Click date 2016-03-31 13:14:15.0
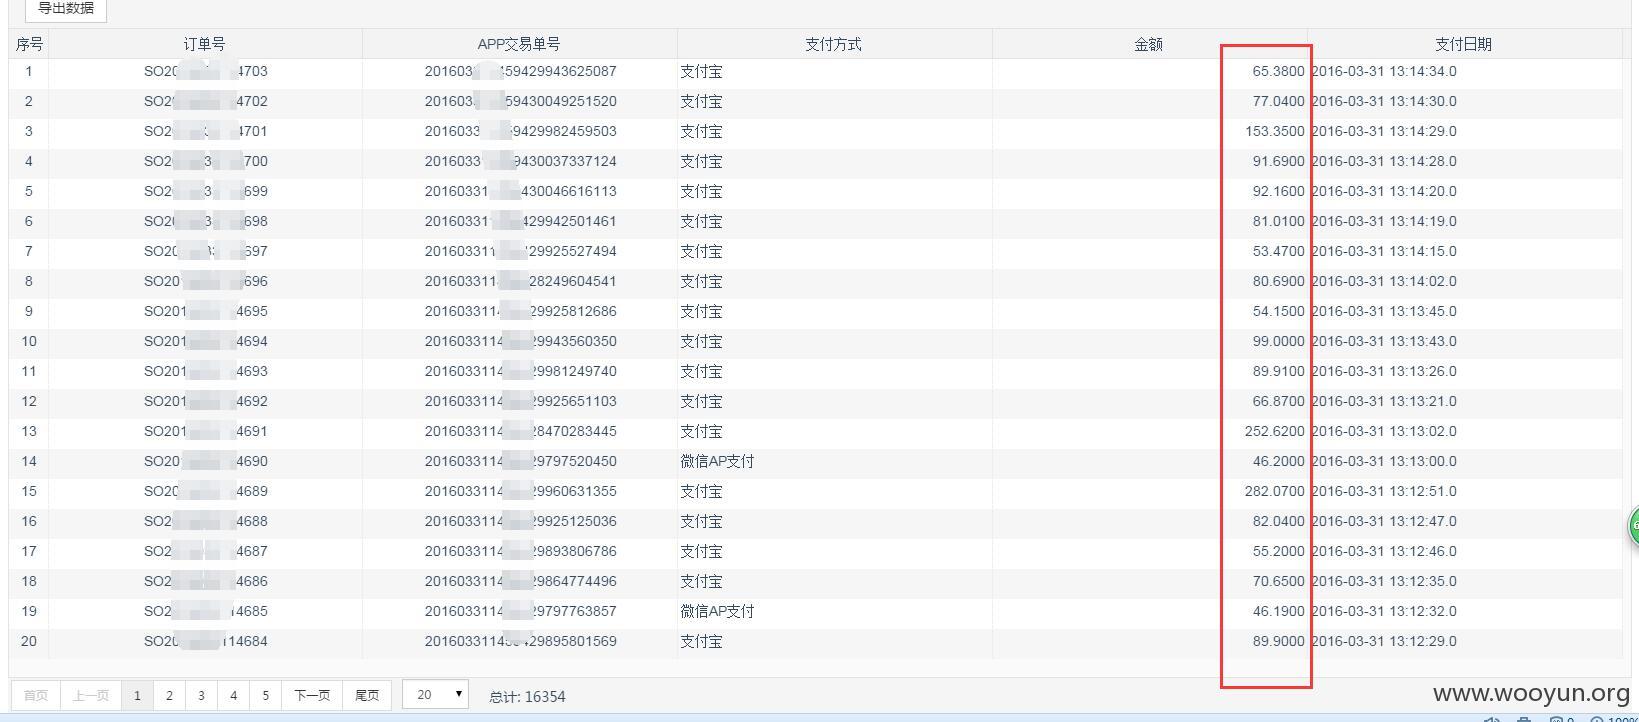 coord(1384,251)
